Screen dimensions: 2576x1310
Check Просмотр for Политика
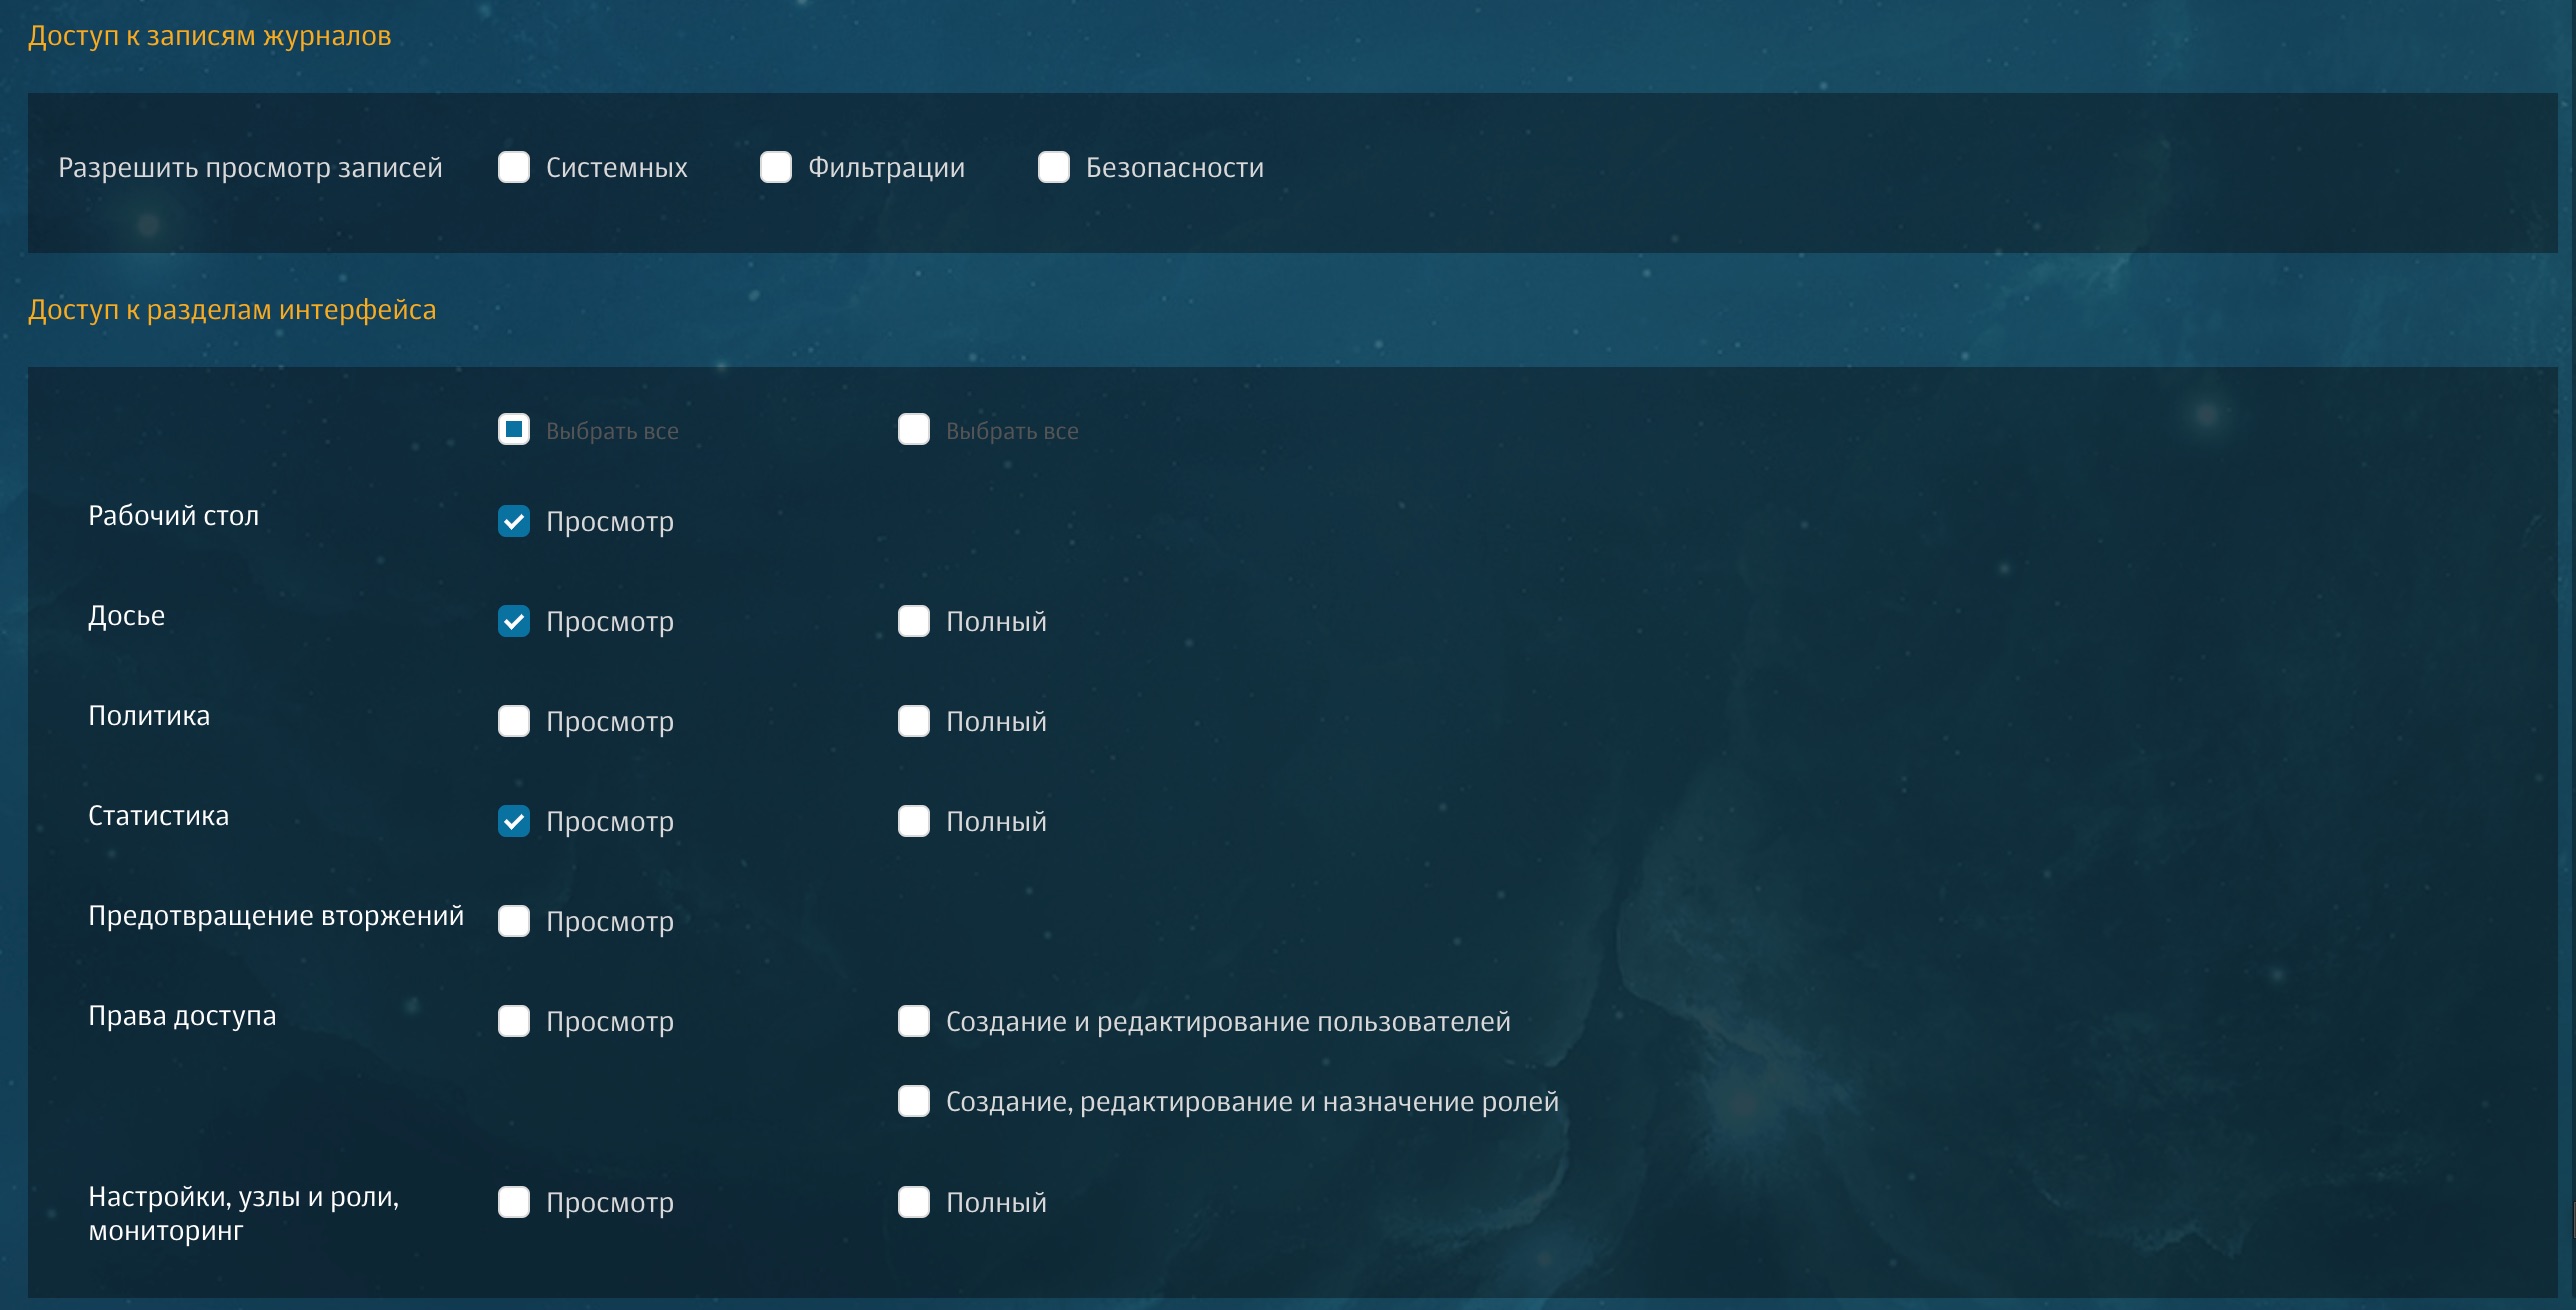[514, 721]
